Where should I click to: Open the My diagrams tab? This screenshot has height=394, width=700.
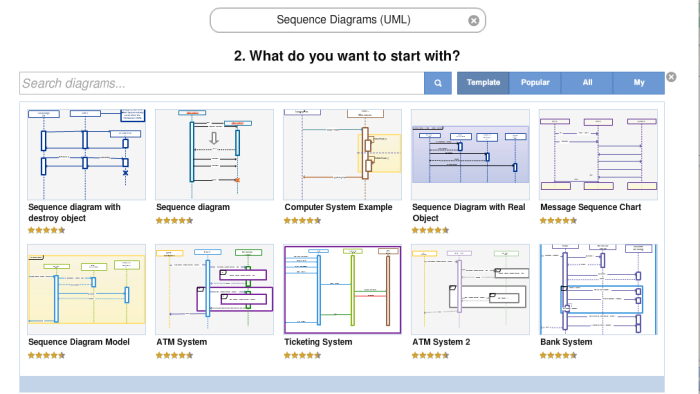(x=639, y=83)
